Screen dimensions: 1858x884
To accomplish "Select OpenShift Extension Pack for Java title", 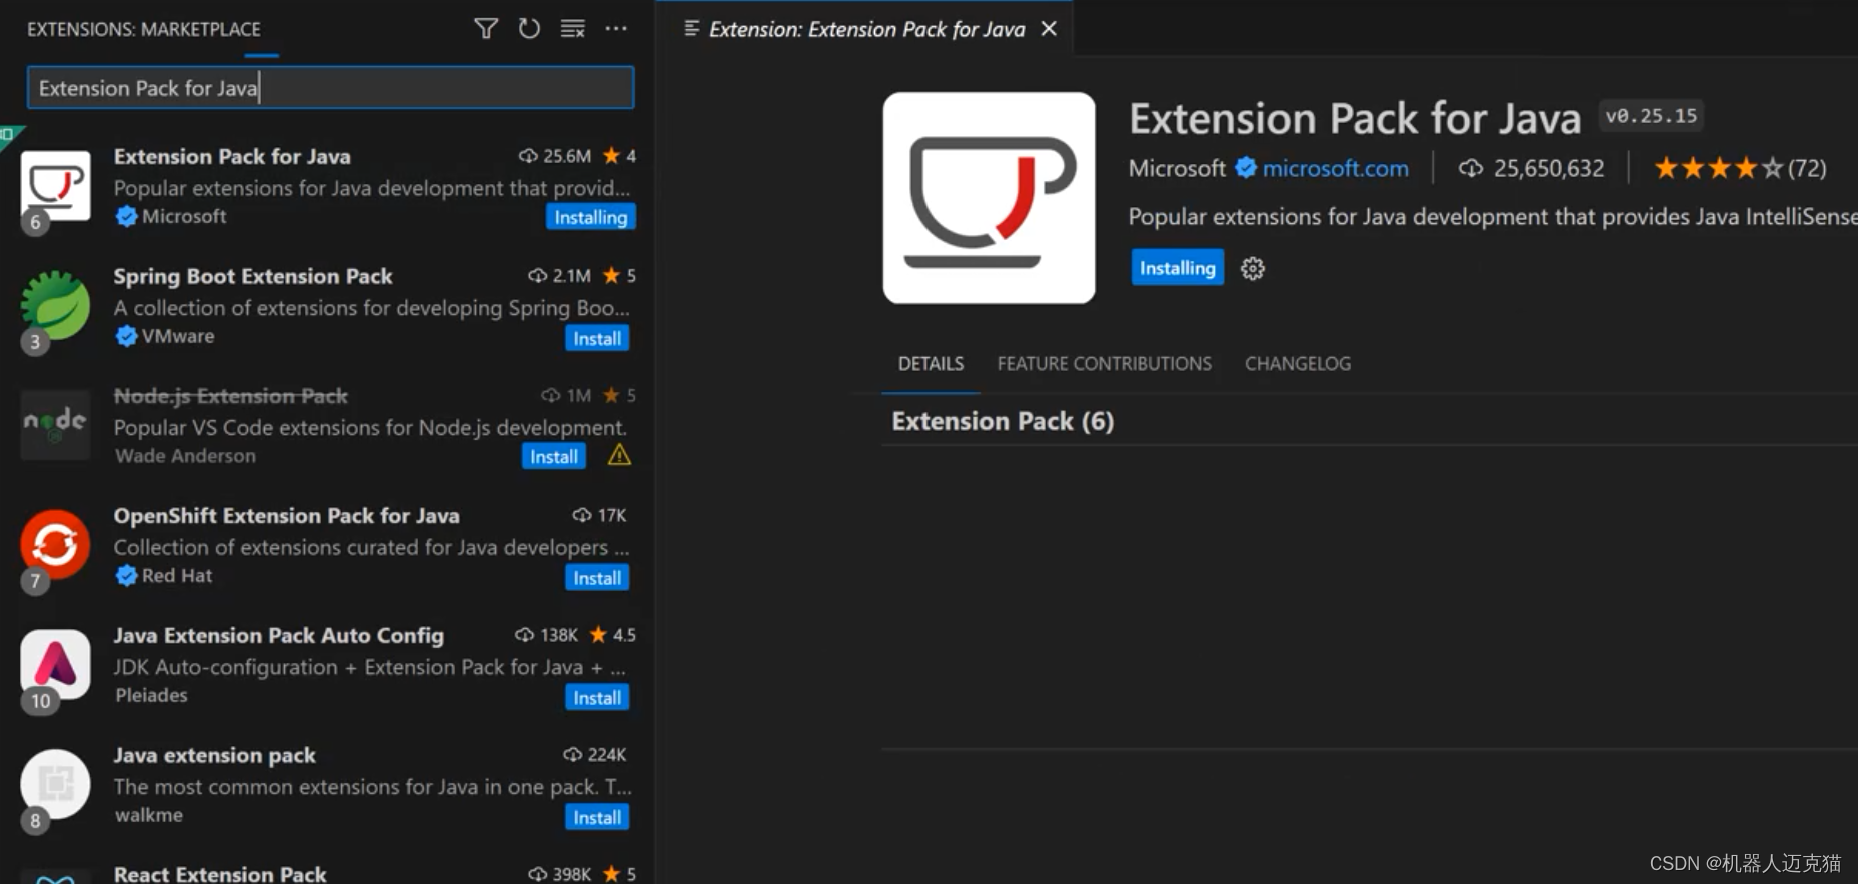I will click(x=287, y=516).
